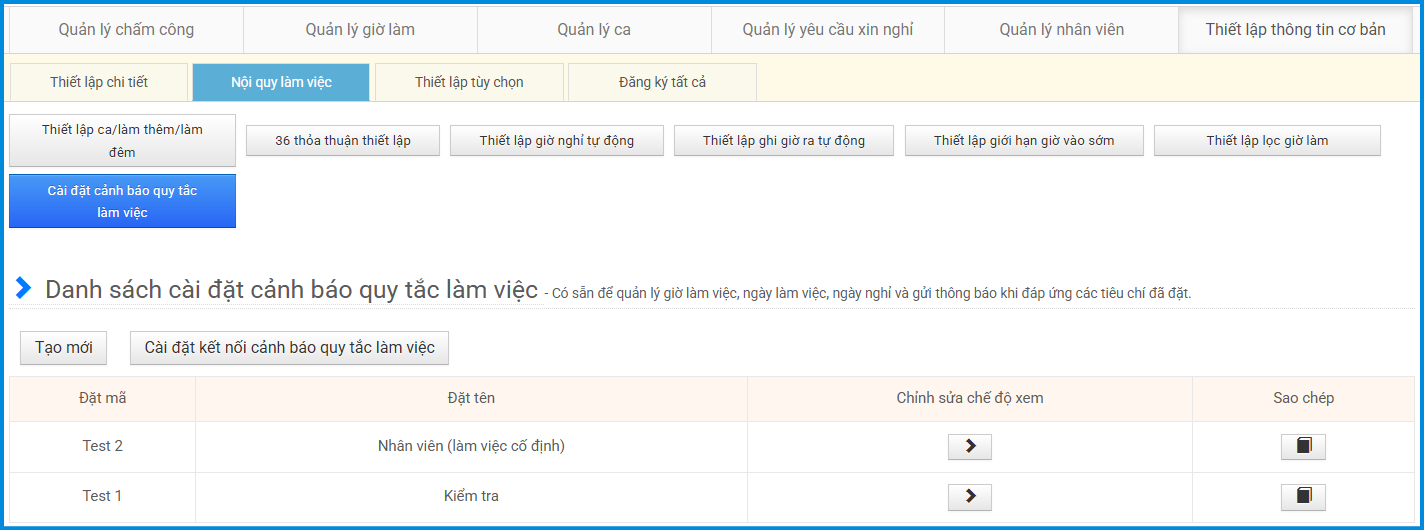Go to Quản lý yêu cầu xin nghỉ tab
Image resolution: width=1424 pixels, height=530 pixels.
827,30
